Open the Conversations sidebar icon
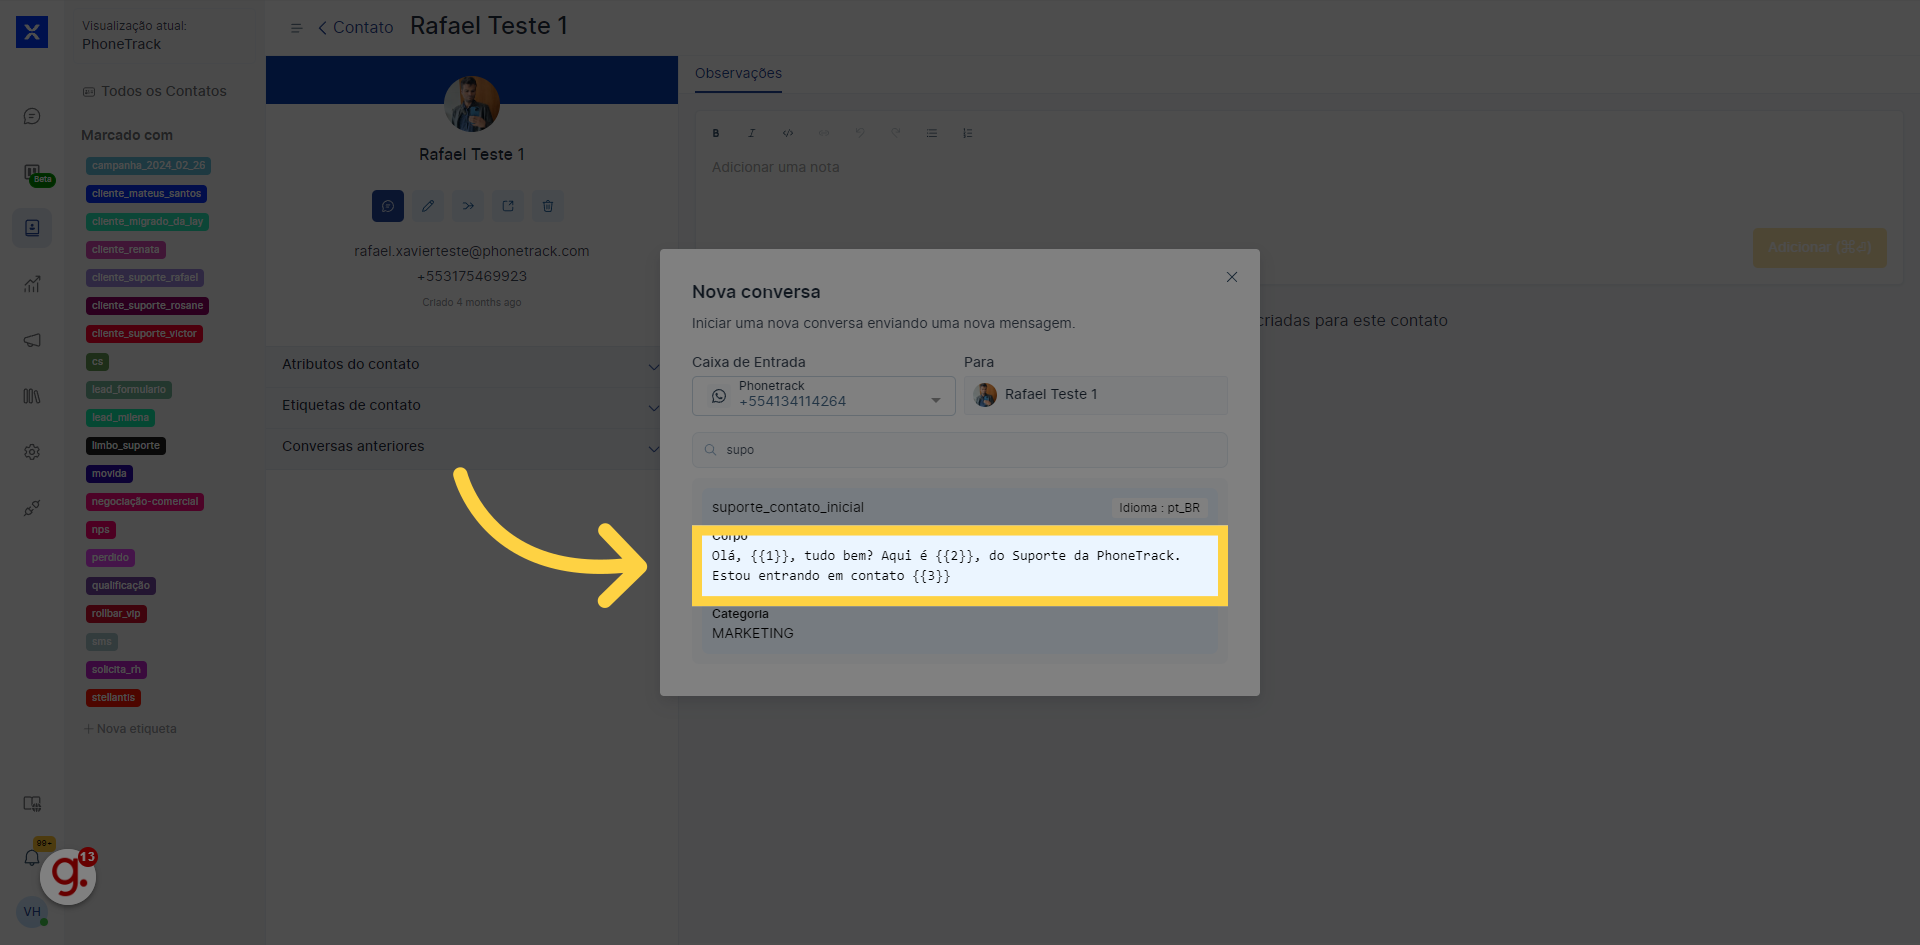This screenshot has height=945, width=1920. click(x=32, y=116)
